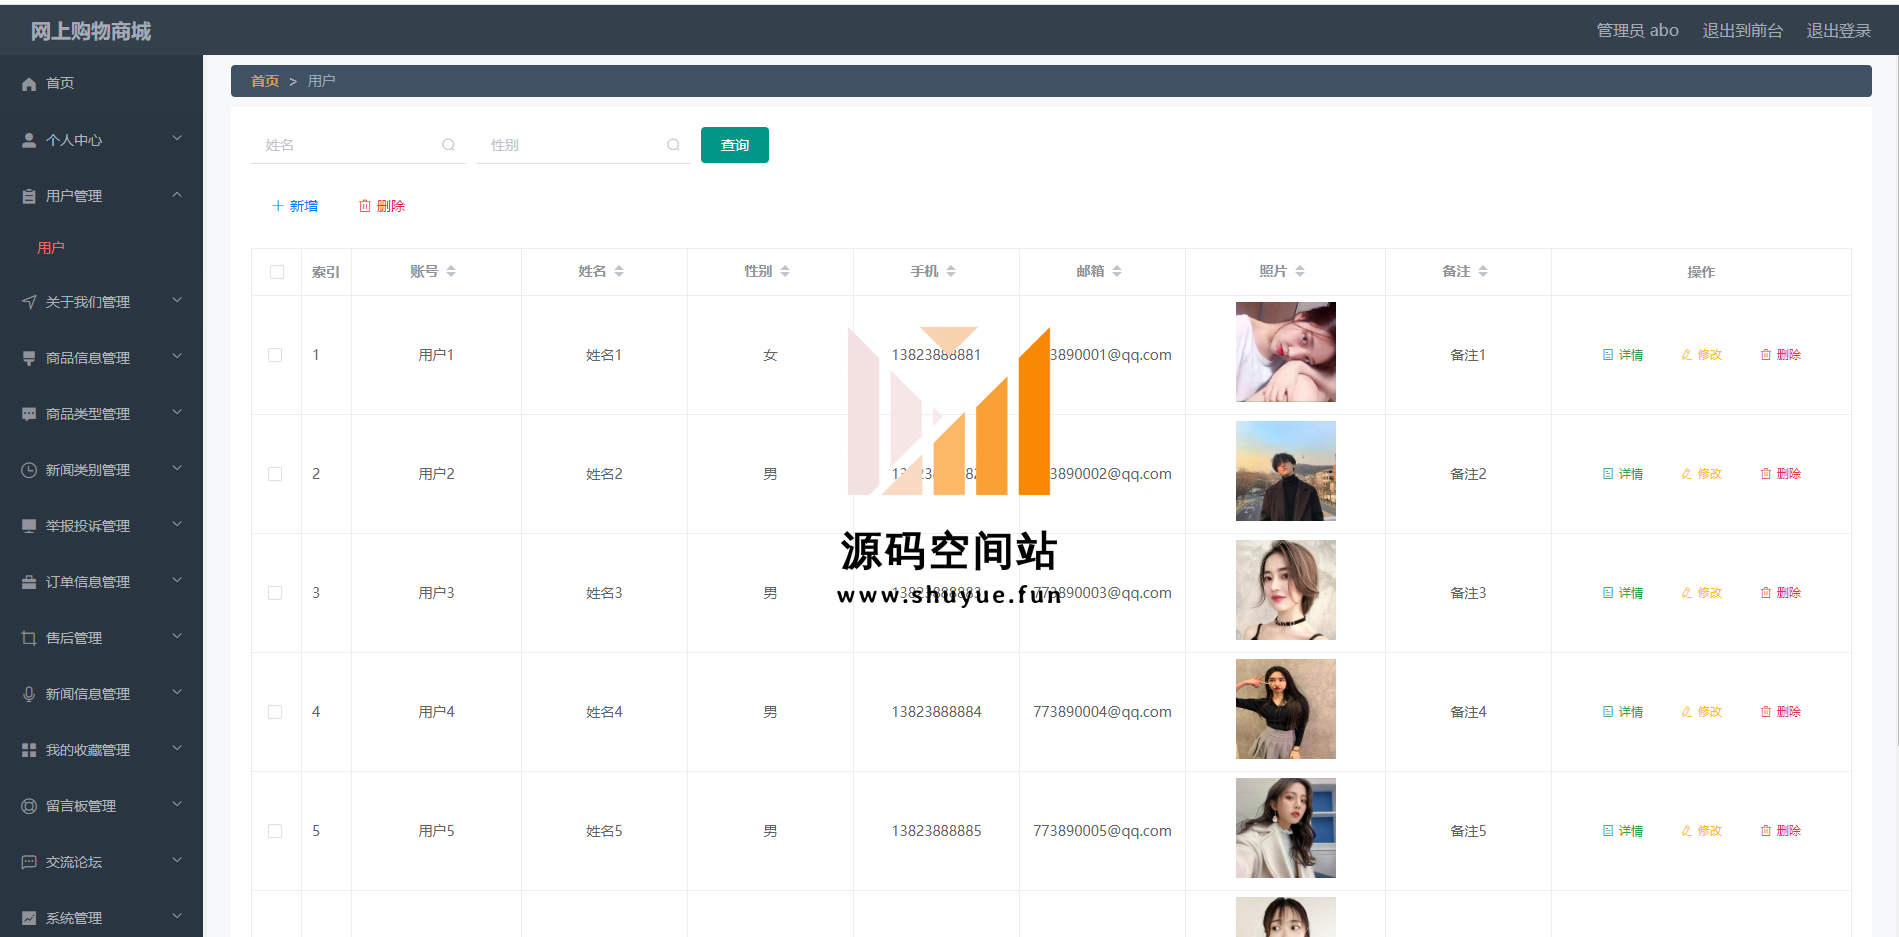Click the person icon for 个人中心
Screen dimensions: 1899x937
29,140
